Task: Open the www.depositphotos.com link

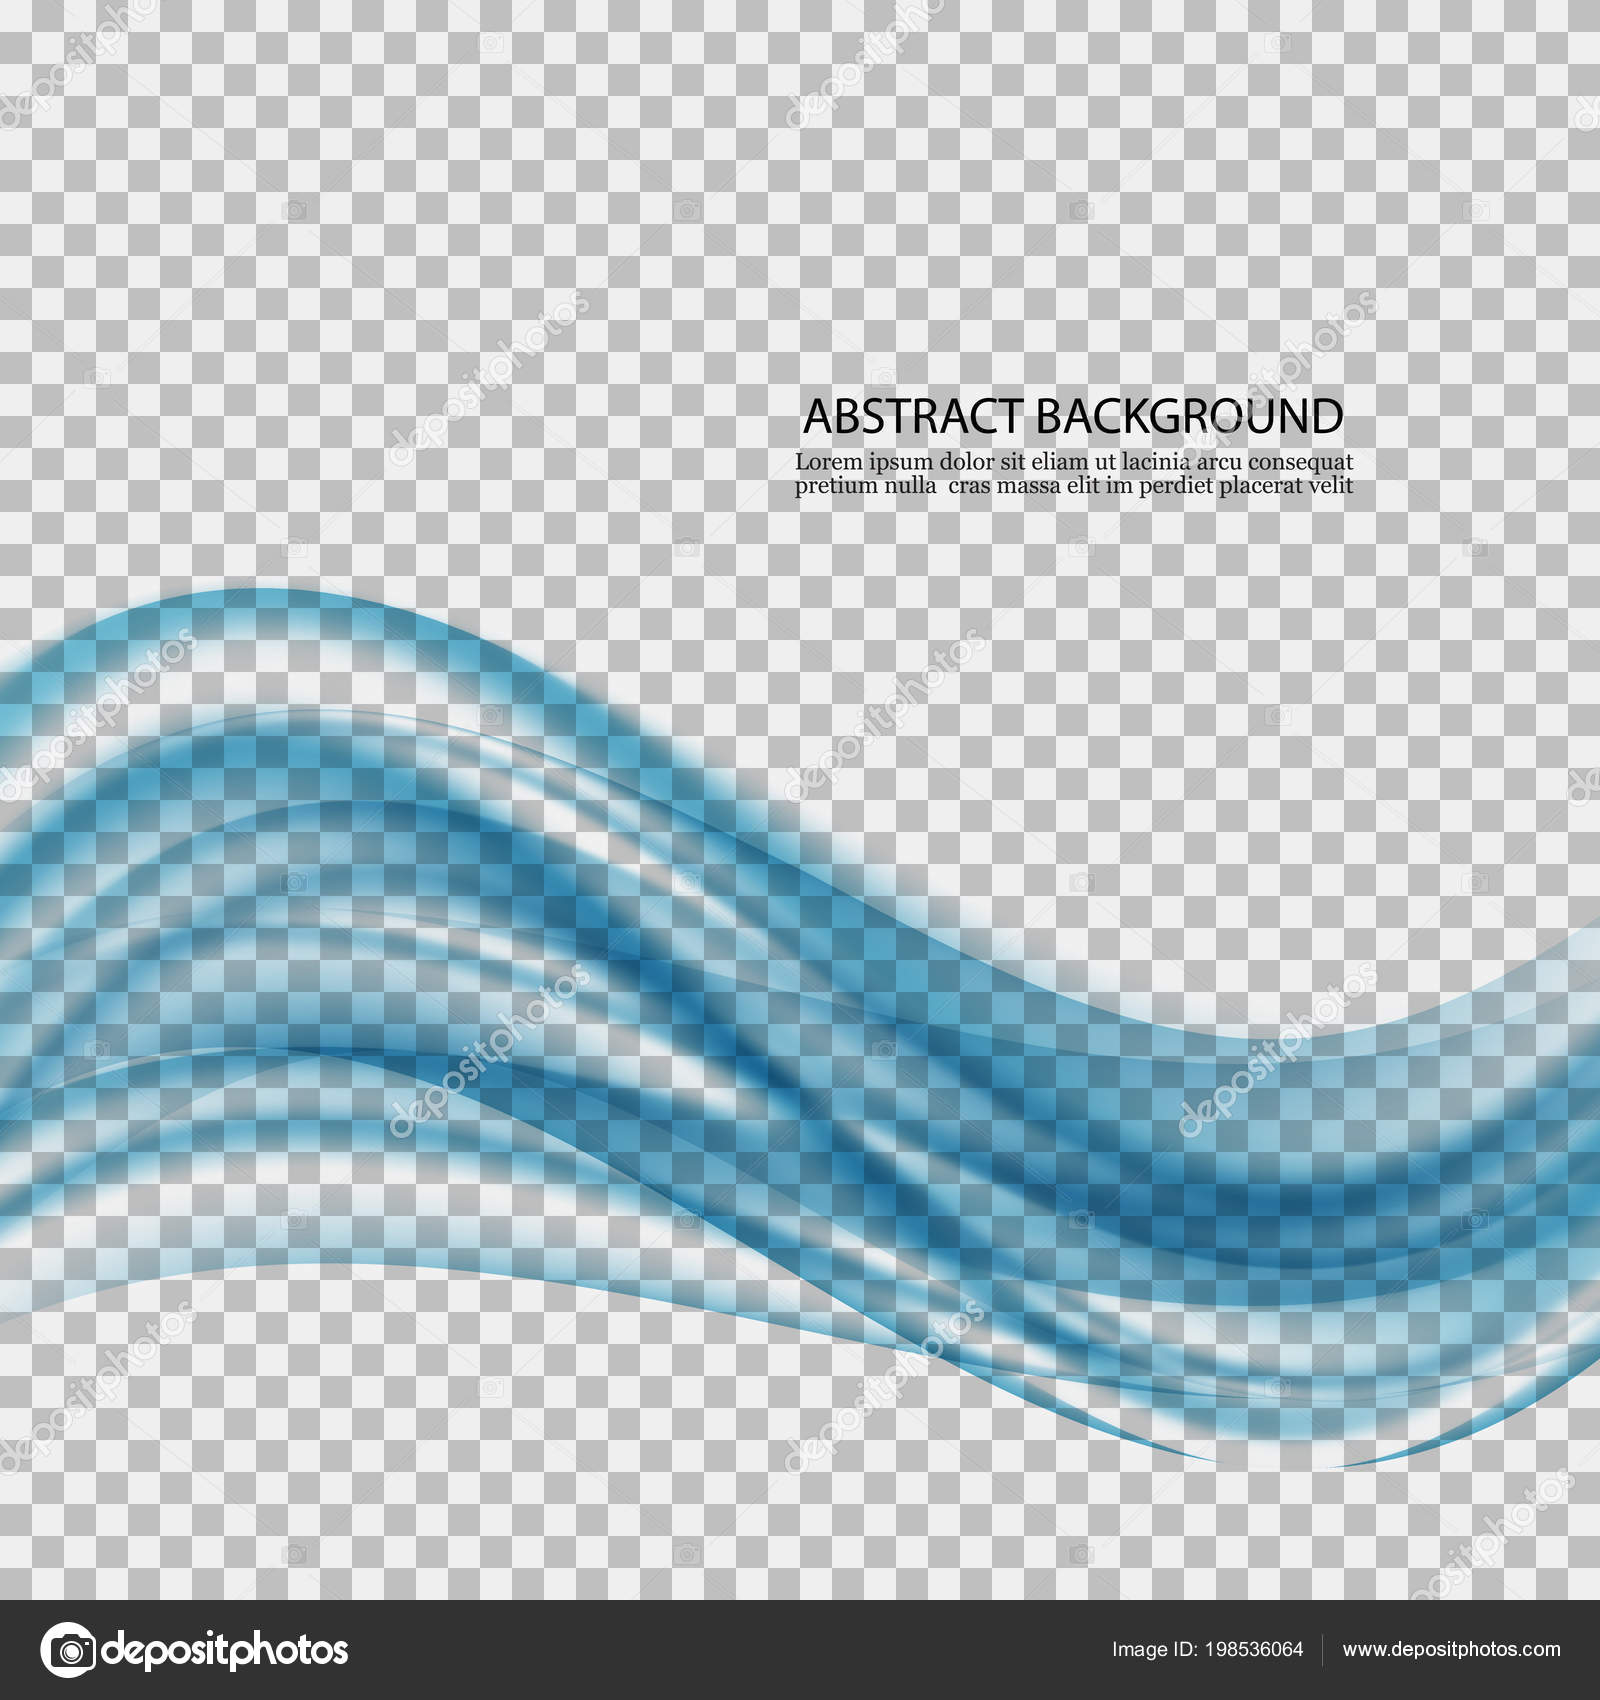Action: tap(1451, 1649)
